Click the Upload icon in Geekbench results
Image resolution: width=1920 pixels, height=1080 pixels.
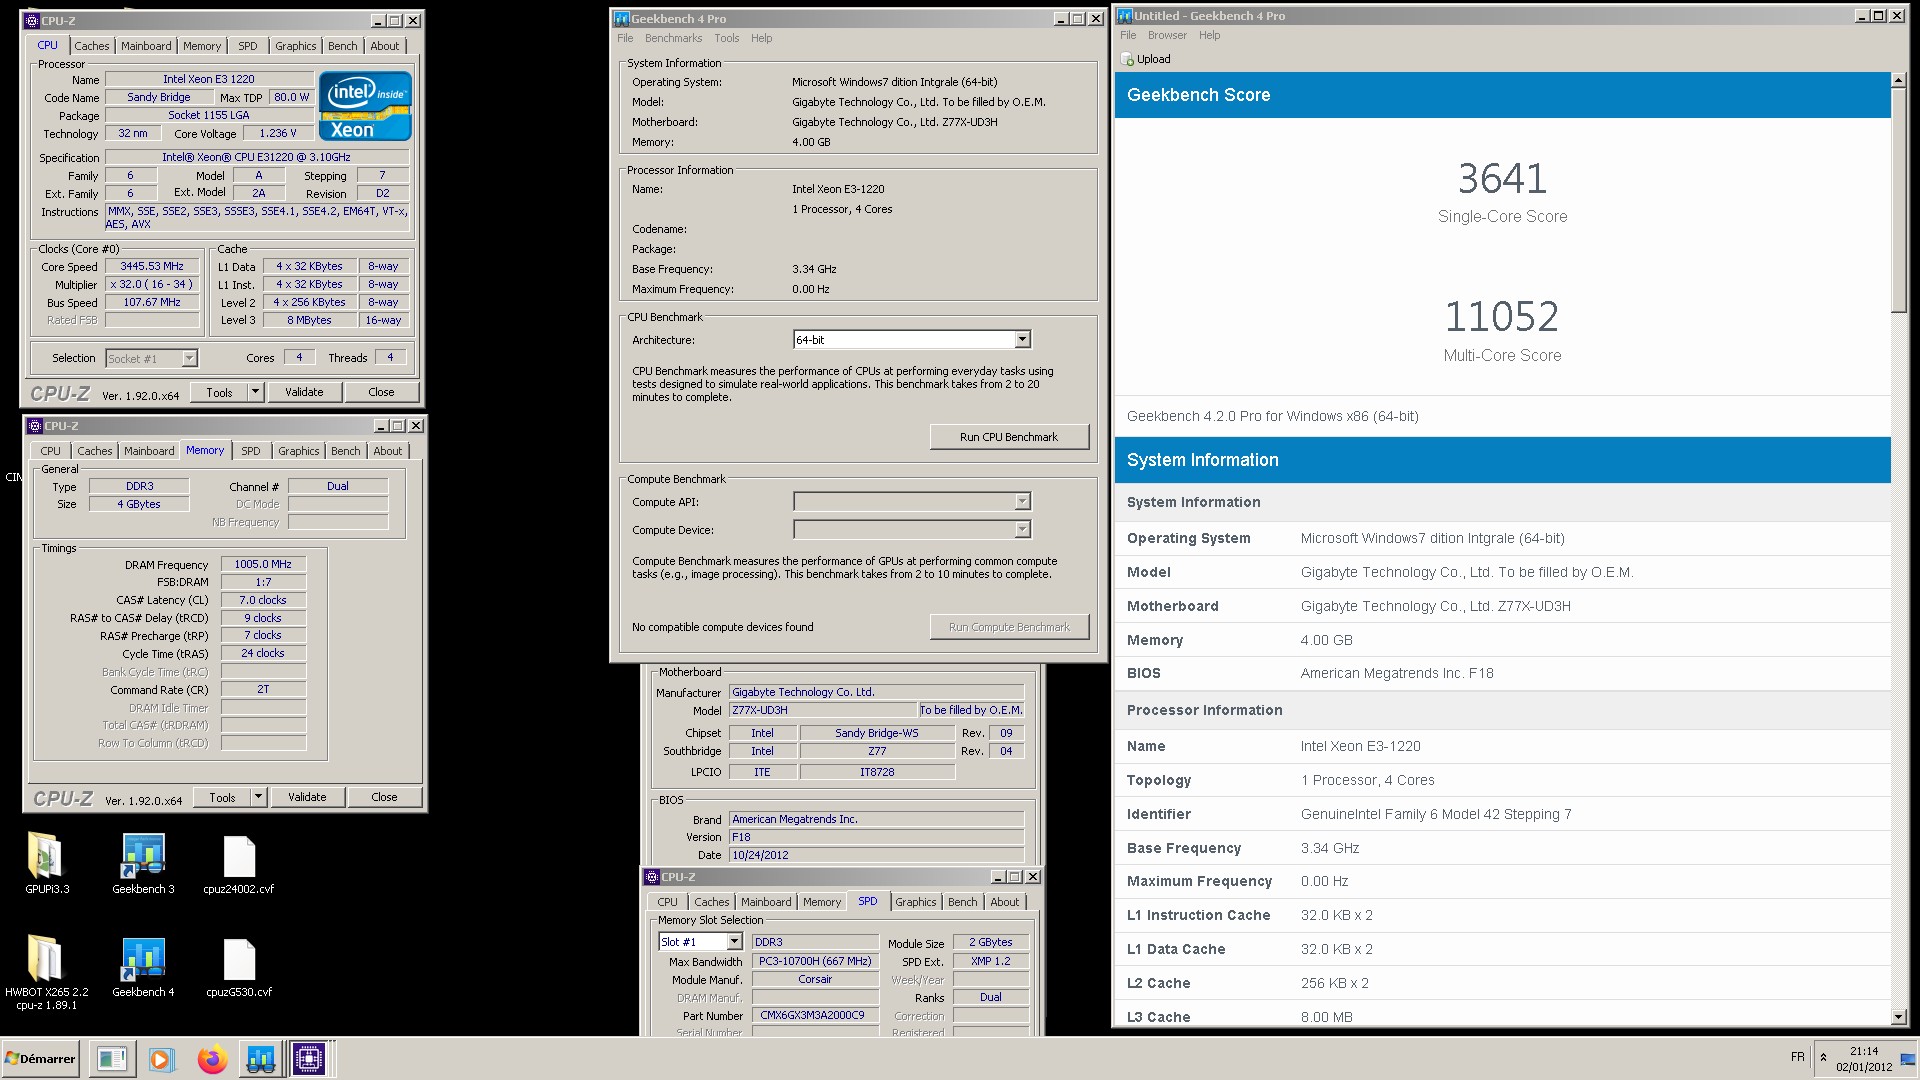[1128, 59]
